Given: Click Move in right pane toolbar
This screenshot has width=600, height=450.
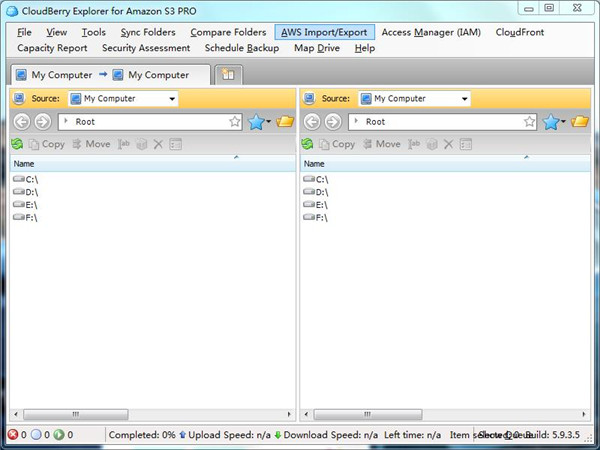Looking at the screenshot, I should point(382,144).
